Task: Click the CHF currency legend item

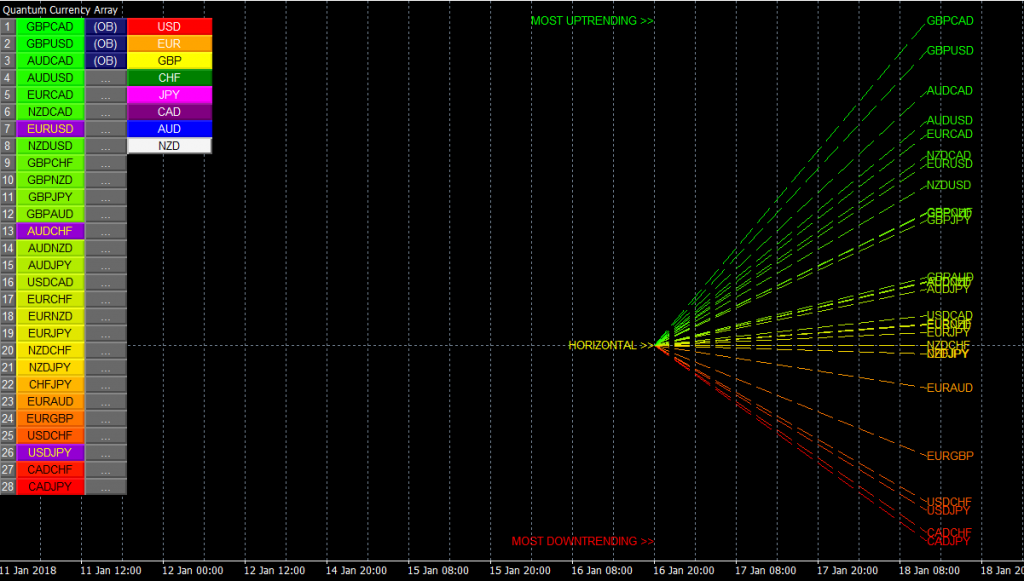Action: (168, 77)
